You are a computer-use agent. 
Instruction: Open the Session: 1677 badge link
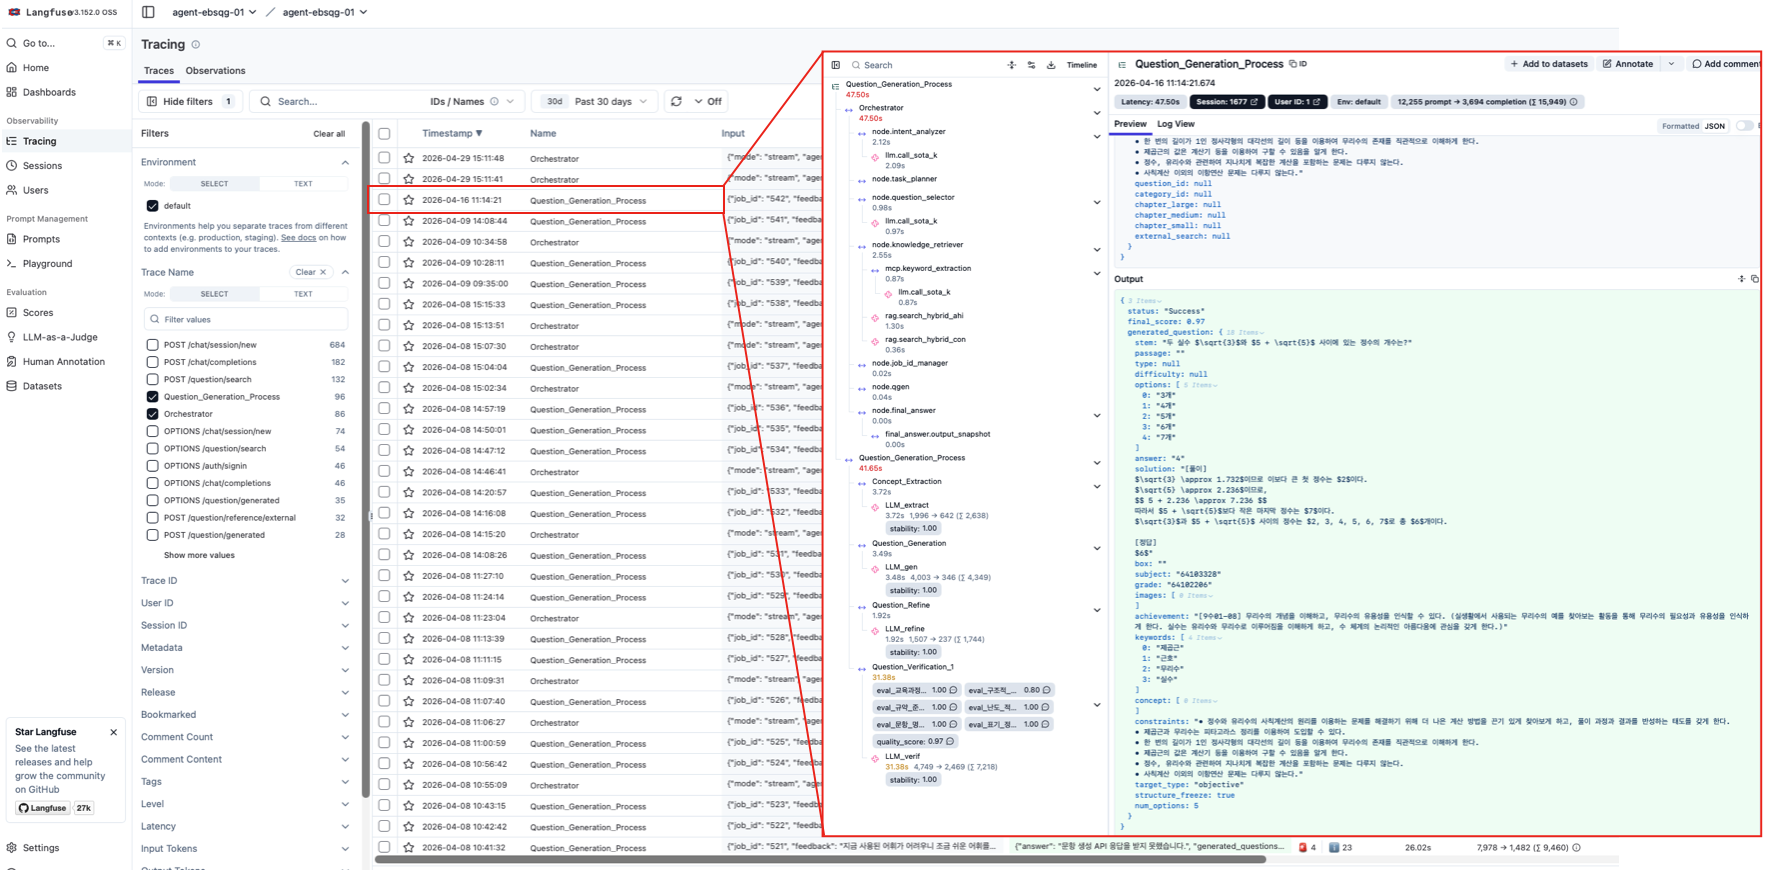1226,102
